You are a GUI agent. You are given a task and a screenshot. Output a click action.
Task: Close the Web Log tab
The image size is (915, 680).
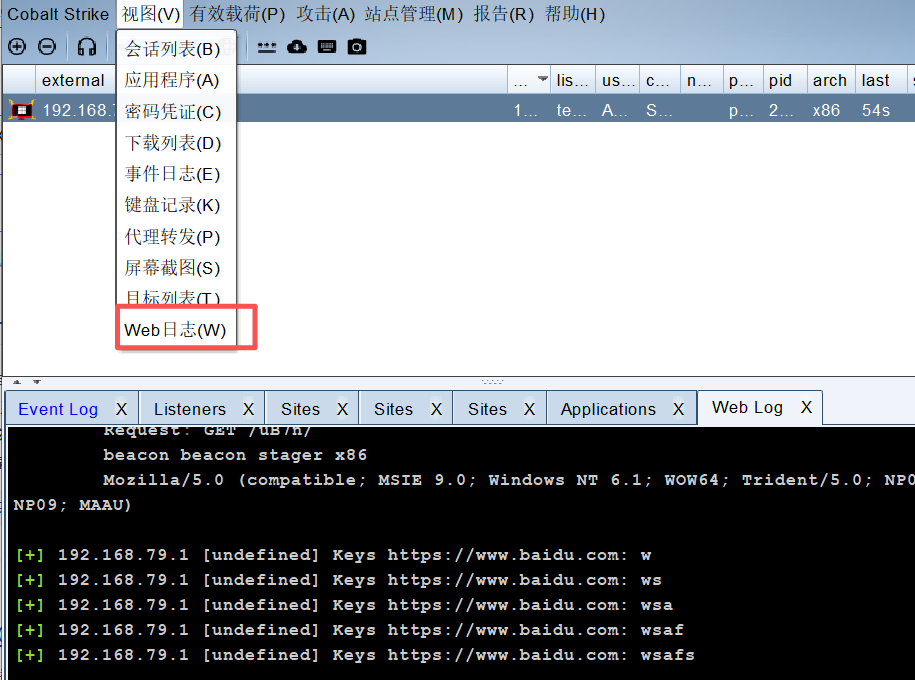pyautogui.click(x=806, y=407)
